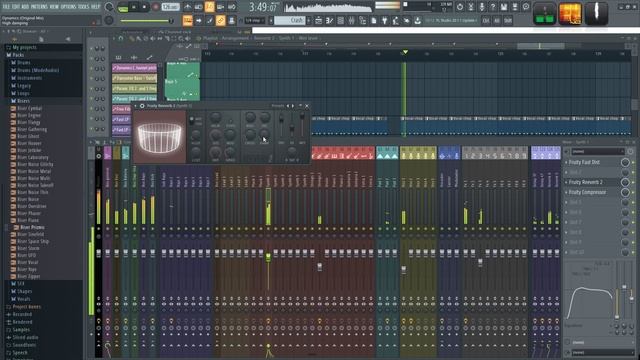Open the green meter plugin thumbnail

(x=544, y=13)
